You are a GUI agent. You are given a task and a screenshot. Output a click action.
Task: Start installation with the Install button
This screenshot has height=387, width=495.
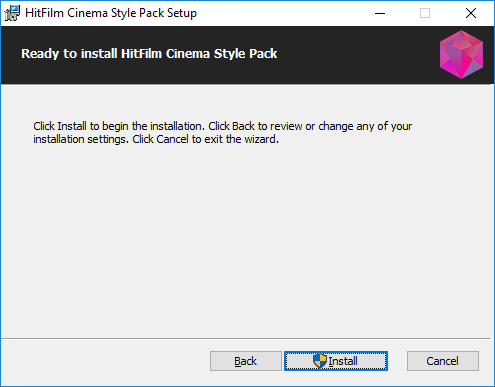tap(336, 361)
